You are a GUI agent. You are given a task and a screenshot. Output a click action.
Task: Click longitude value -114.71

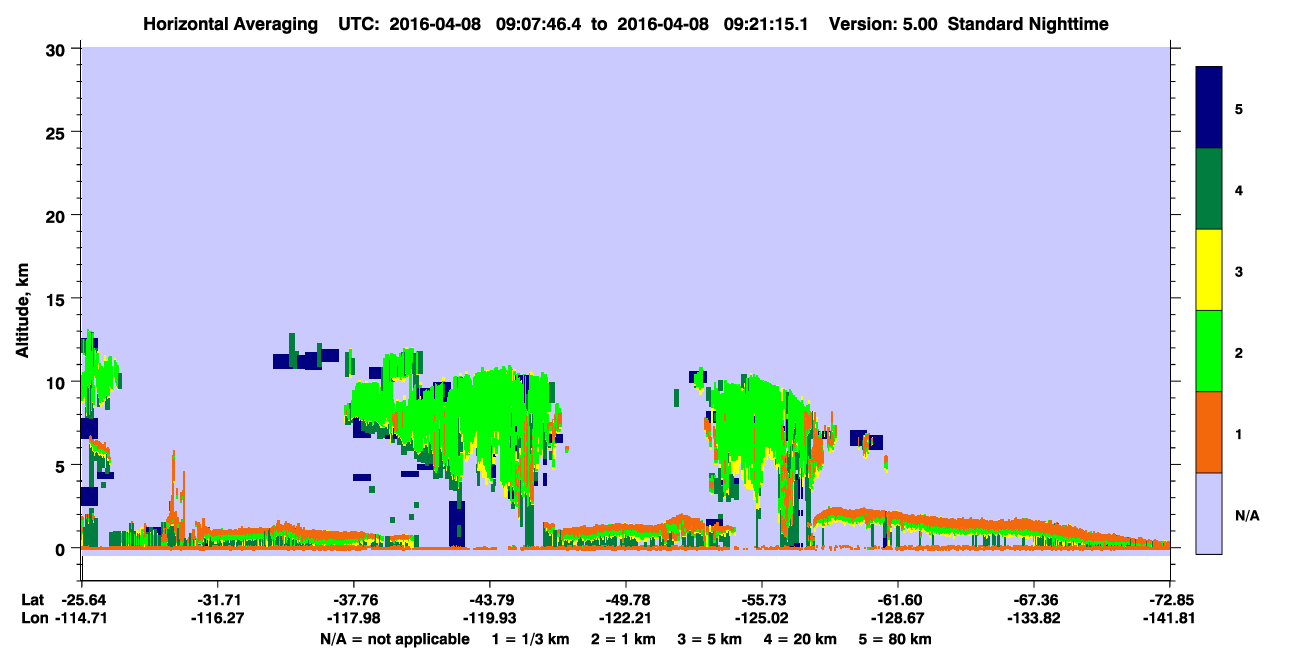(x=81, y=618)
